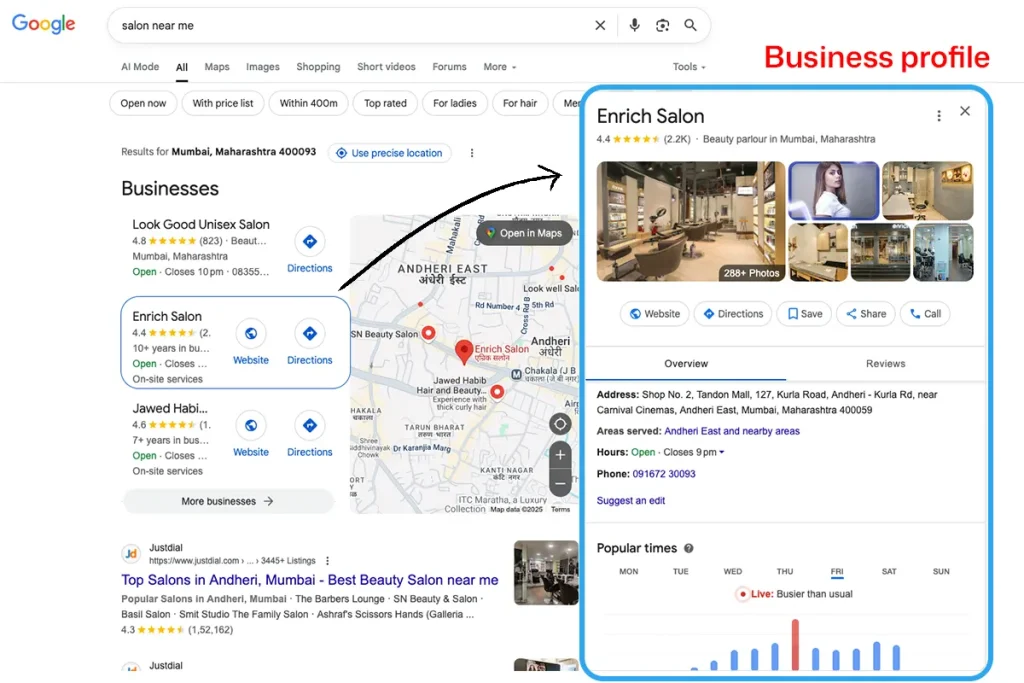
Task: Click Suggest an edit link
Action: (x=630, y=501)
